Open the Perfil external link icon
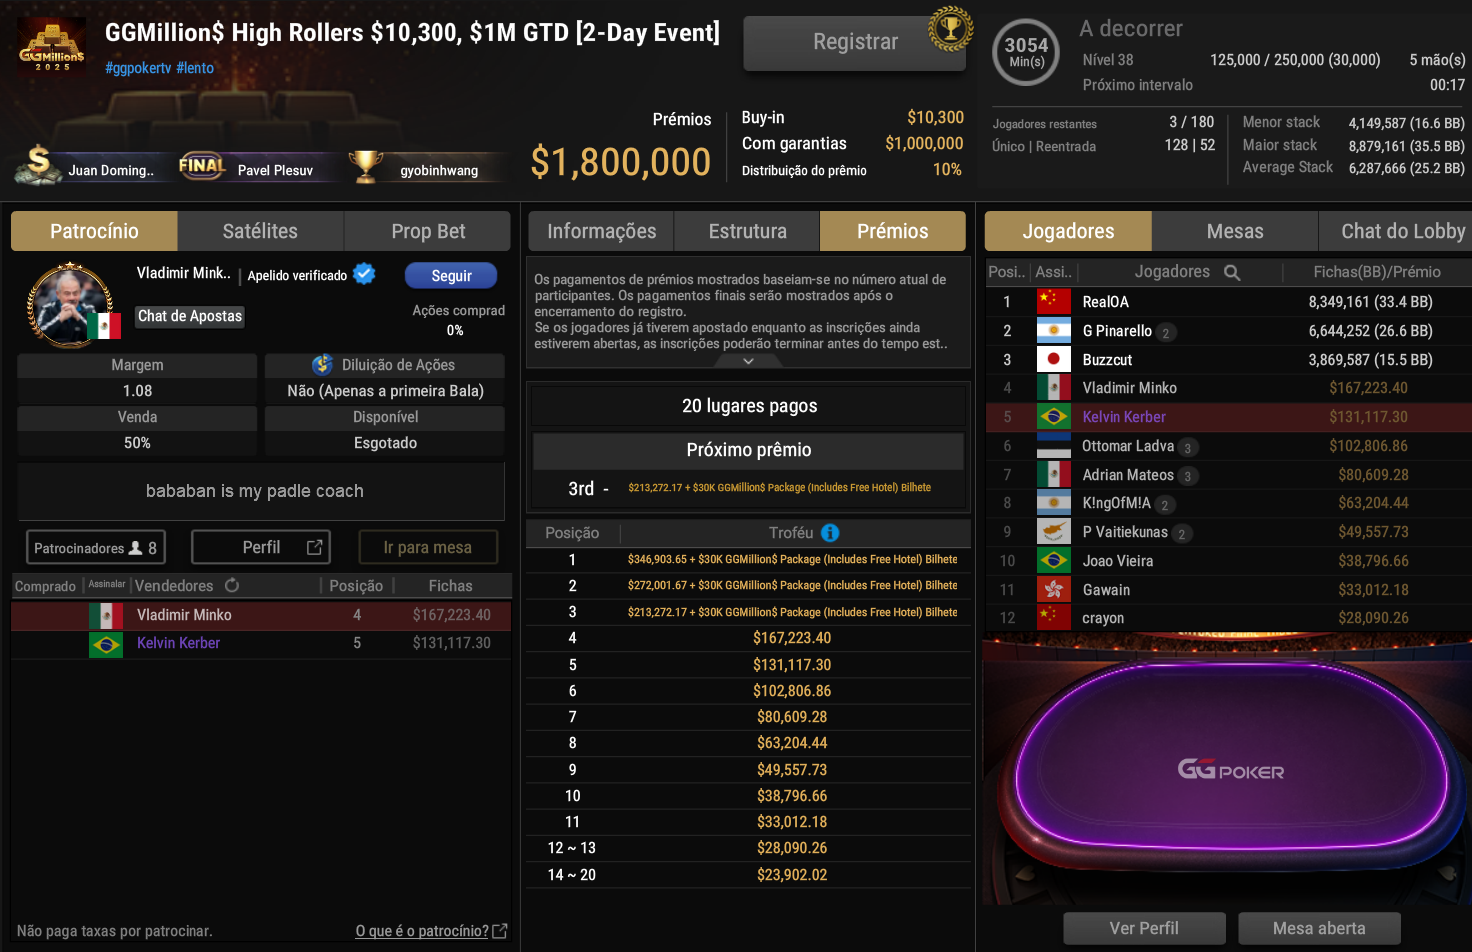1472x952 pixels. click(315, 547)
